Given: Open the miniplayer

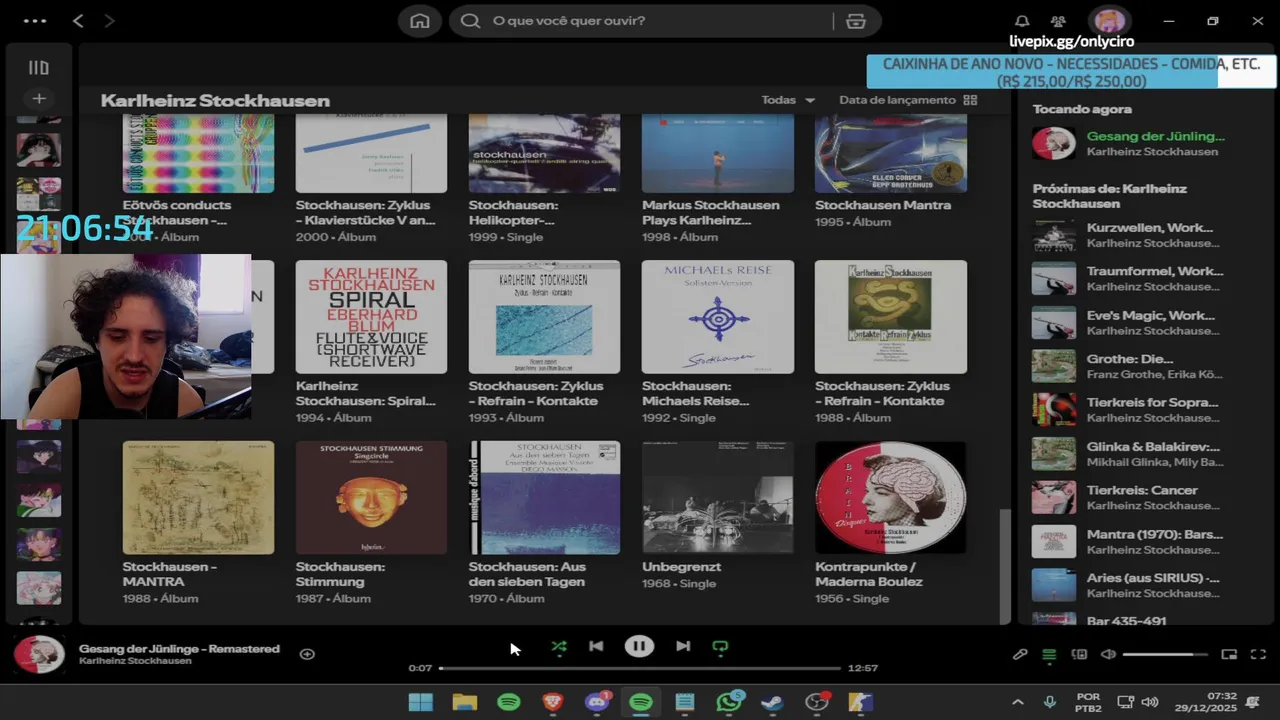Looking at the screenshot, I should pyautogui.click(x=1229, y=654).
